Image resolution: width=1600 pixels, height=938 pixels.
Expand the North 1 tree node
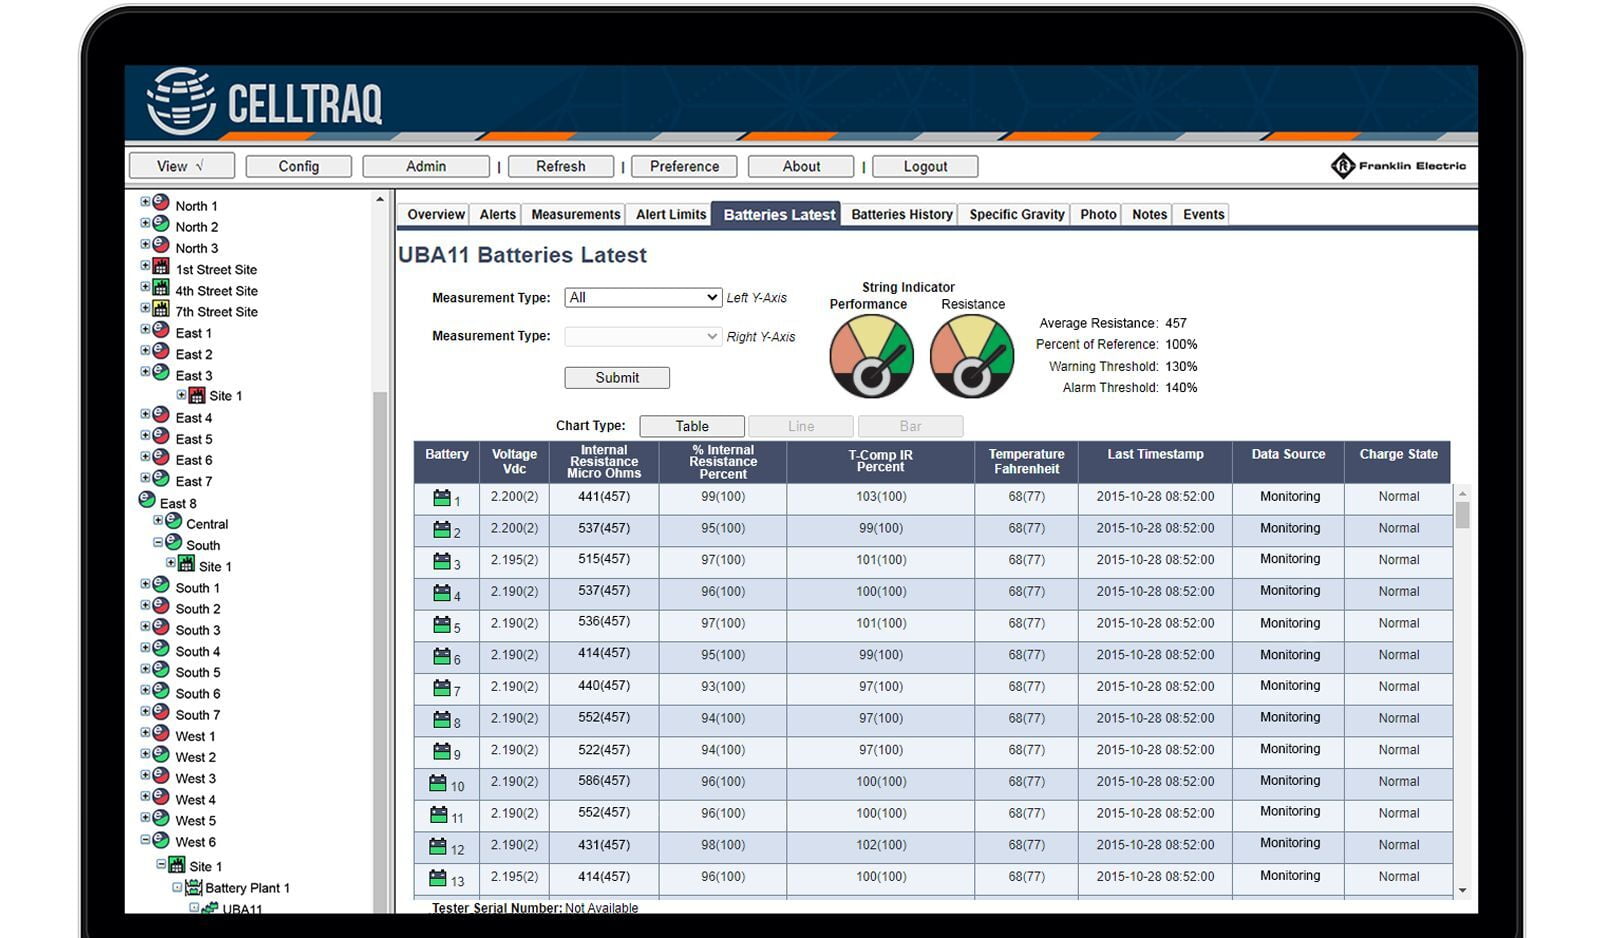[145, 202]
